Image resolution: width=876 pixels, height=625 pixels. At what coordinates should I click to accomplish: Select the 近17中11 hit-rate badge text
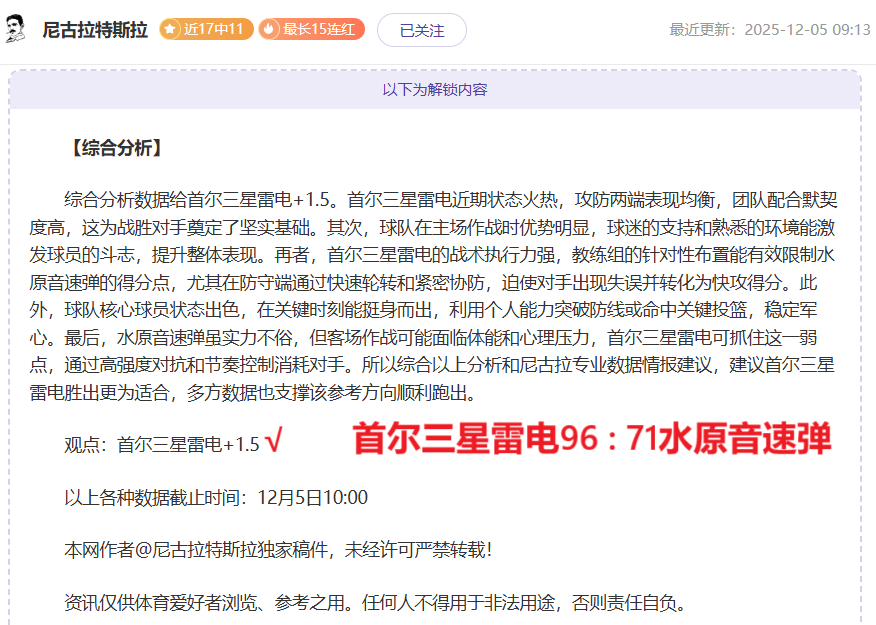(x=214, y=30)
